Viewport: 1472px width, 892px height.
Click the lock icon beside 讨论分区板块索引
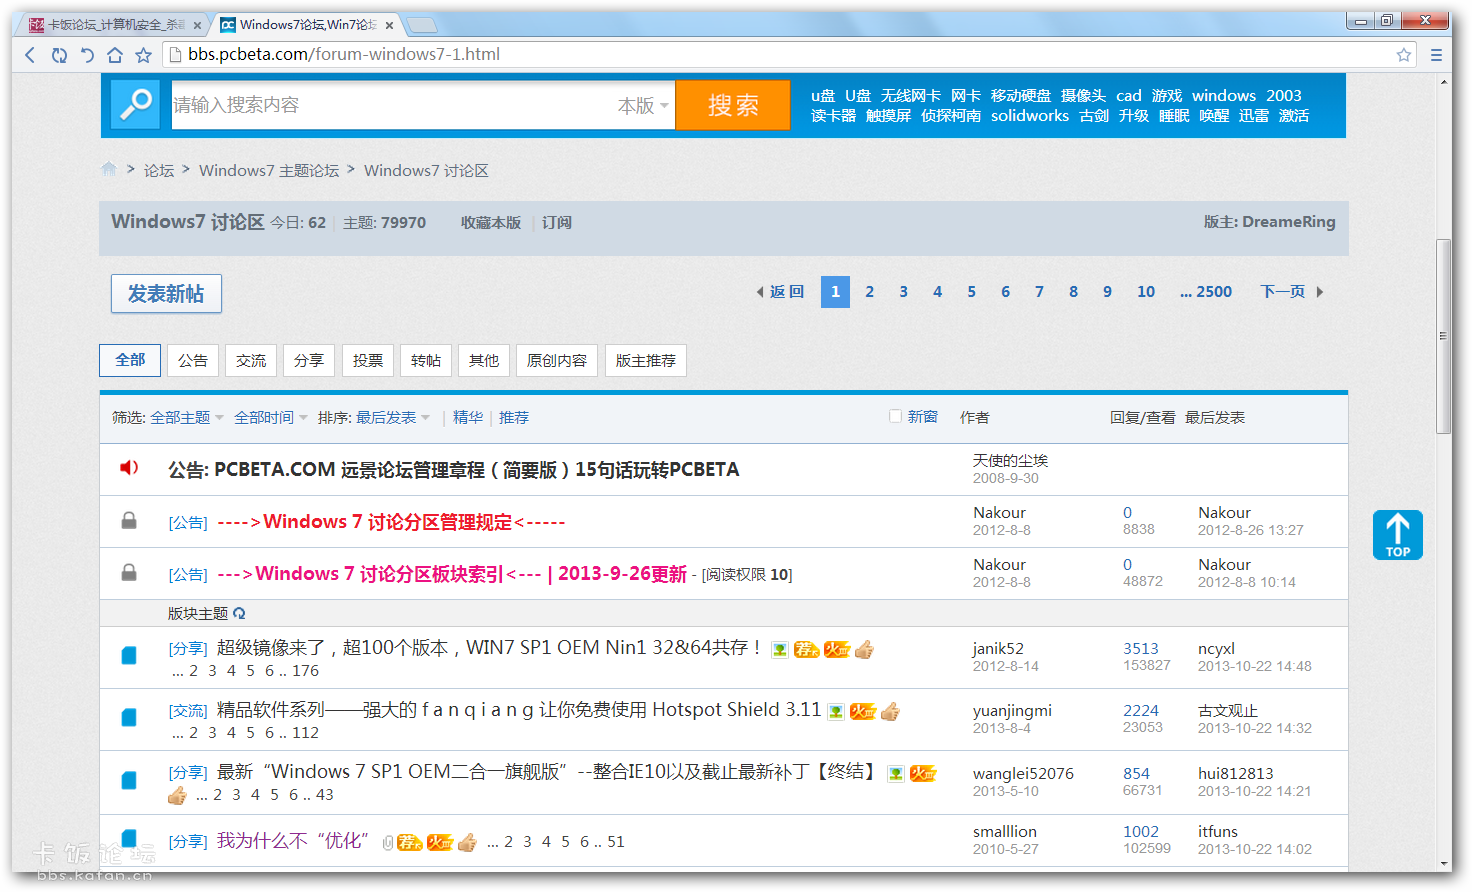tap(129, 572)
